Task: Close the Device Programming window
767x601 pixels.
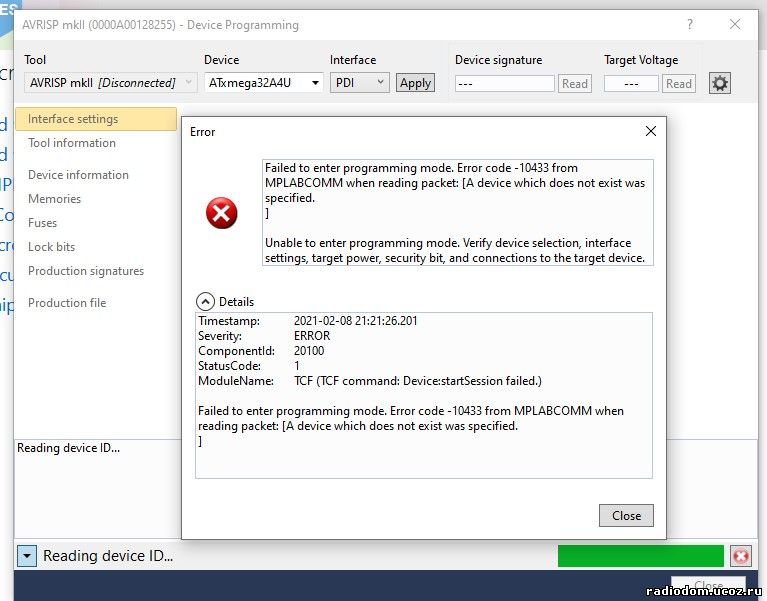Action: click(x=735, y=24)
